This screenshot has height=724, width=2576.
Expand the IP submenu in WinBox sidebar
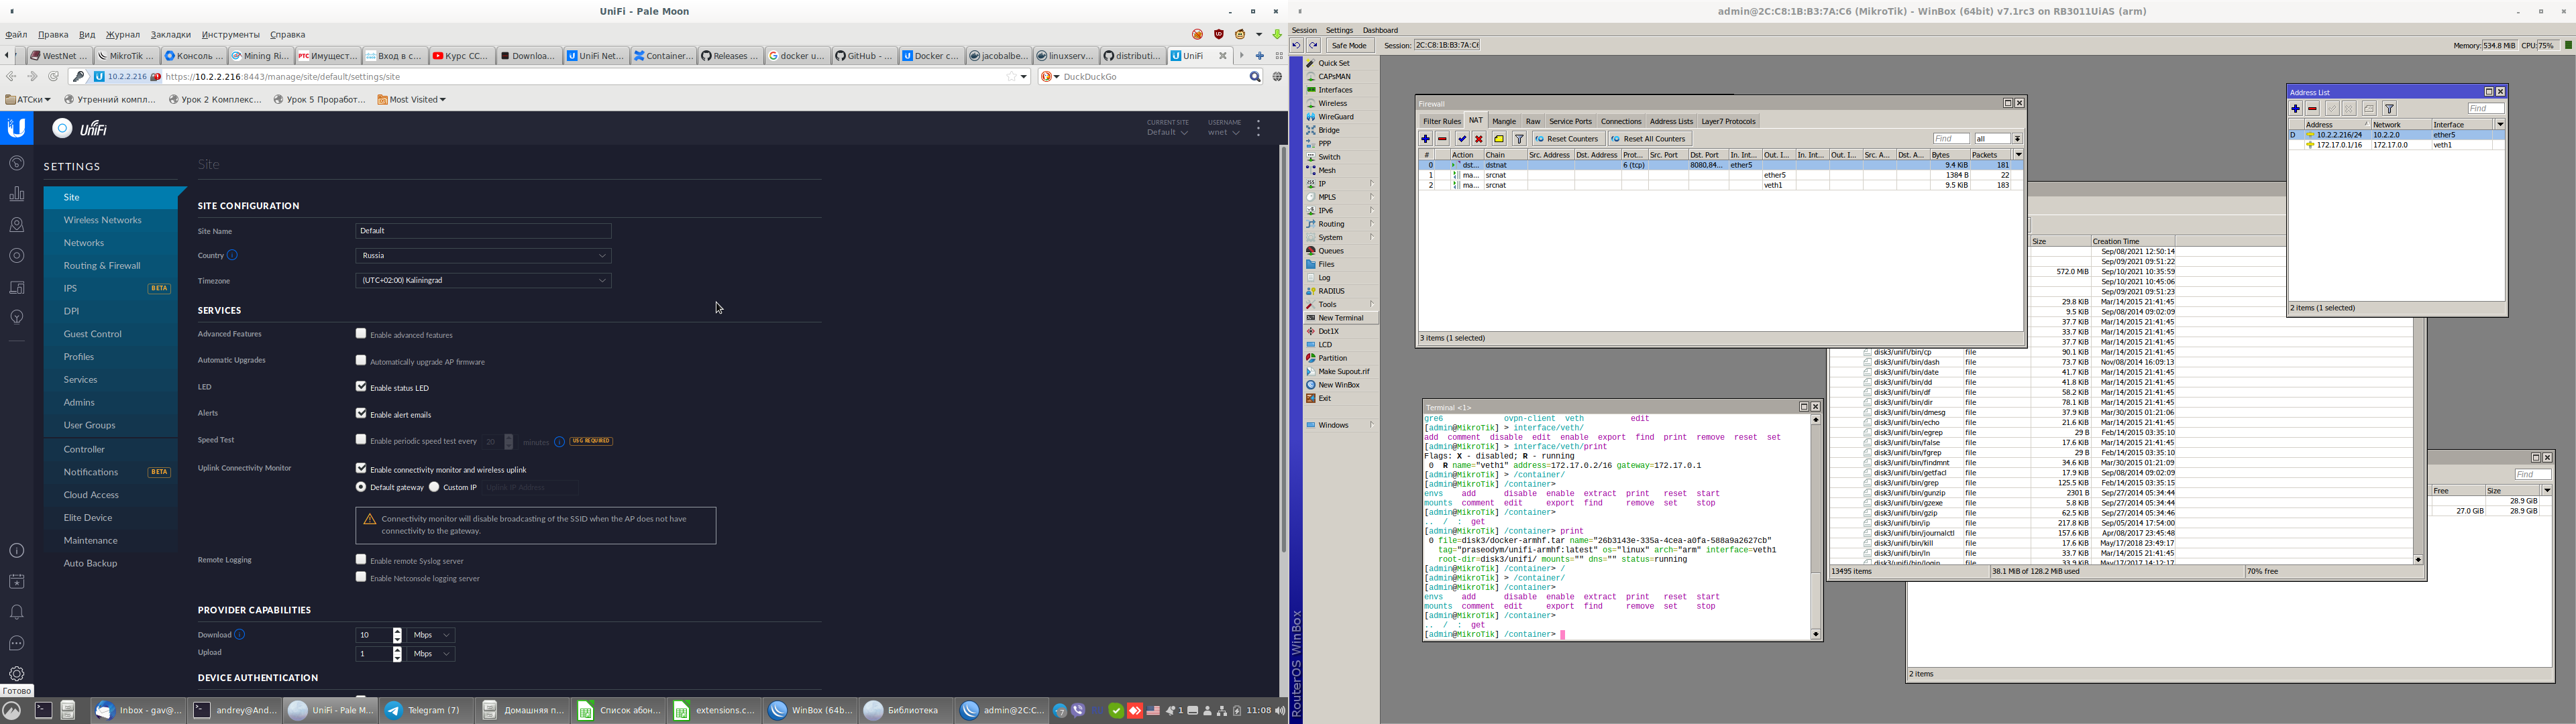[x=1341, y=184]
